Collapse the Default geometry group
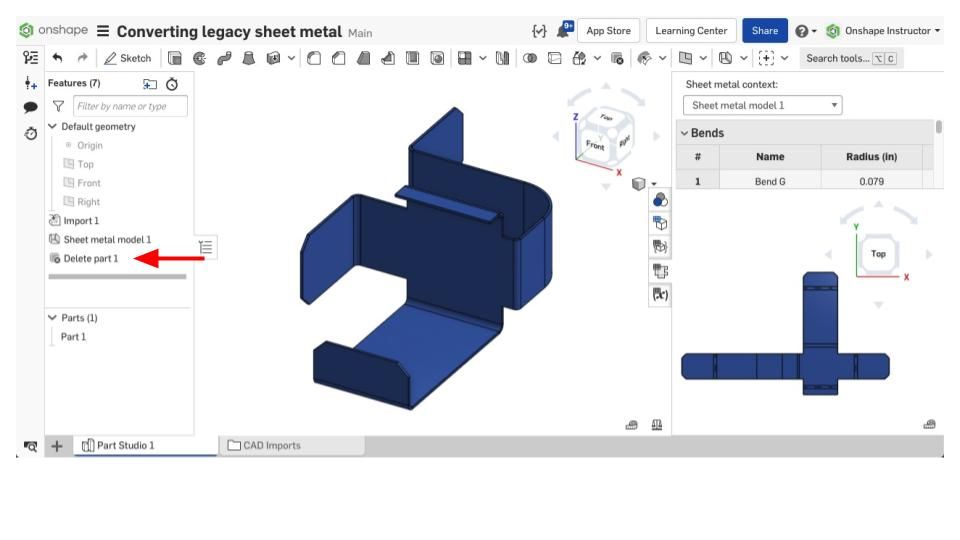Image resolution: width=960 pixels, height=540 pixels. [53, 127]
